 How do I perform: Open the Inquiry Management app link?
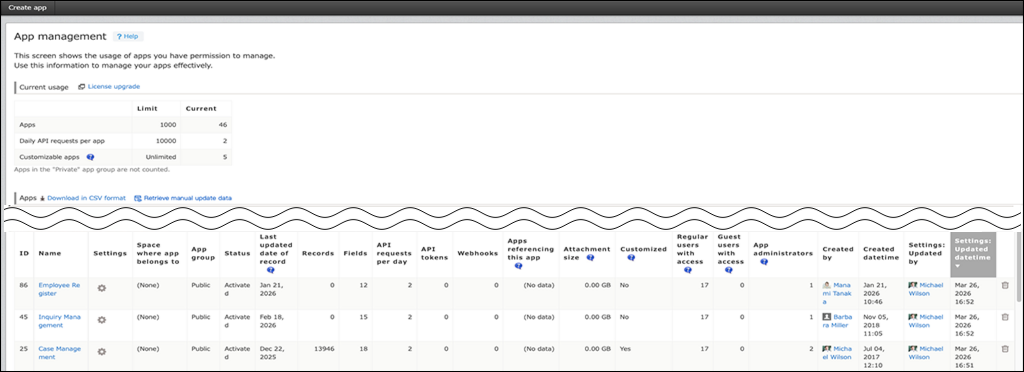59,320
